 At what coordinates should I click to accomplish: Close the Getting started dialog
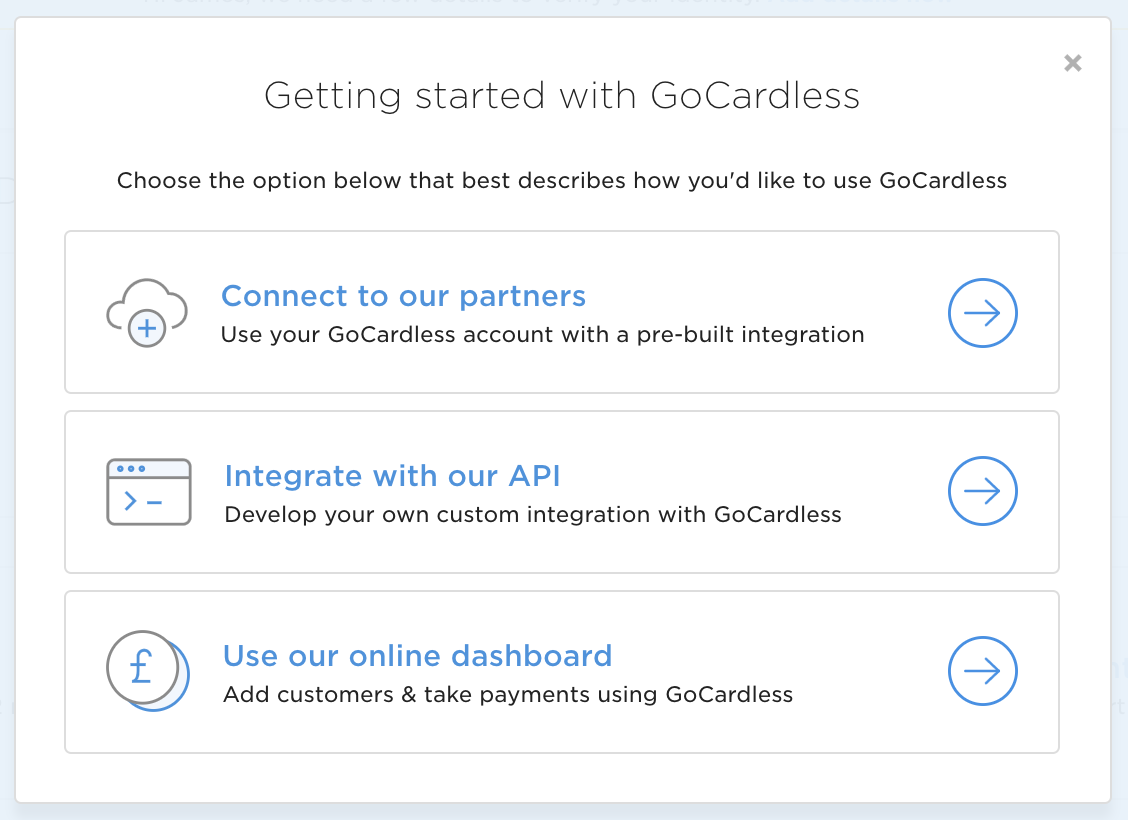(x=1073, y=63)
